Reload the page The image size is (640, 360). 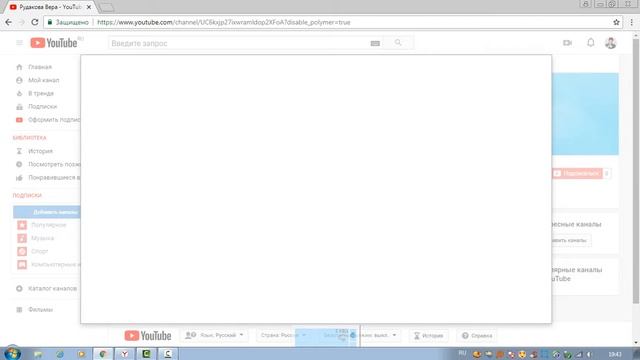click(35, 22)
